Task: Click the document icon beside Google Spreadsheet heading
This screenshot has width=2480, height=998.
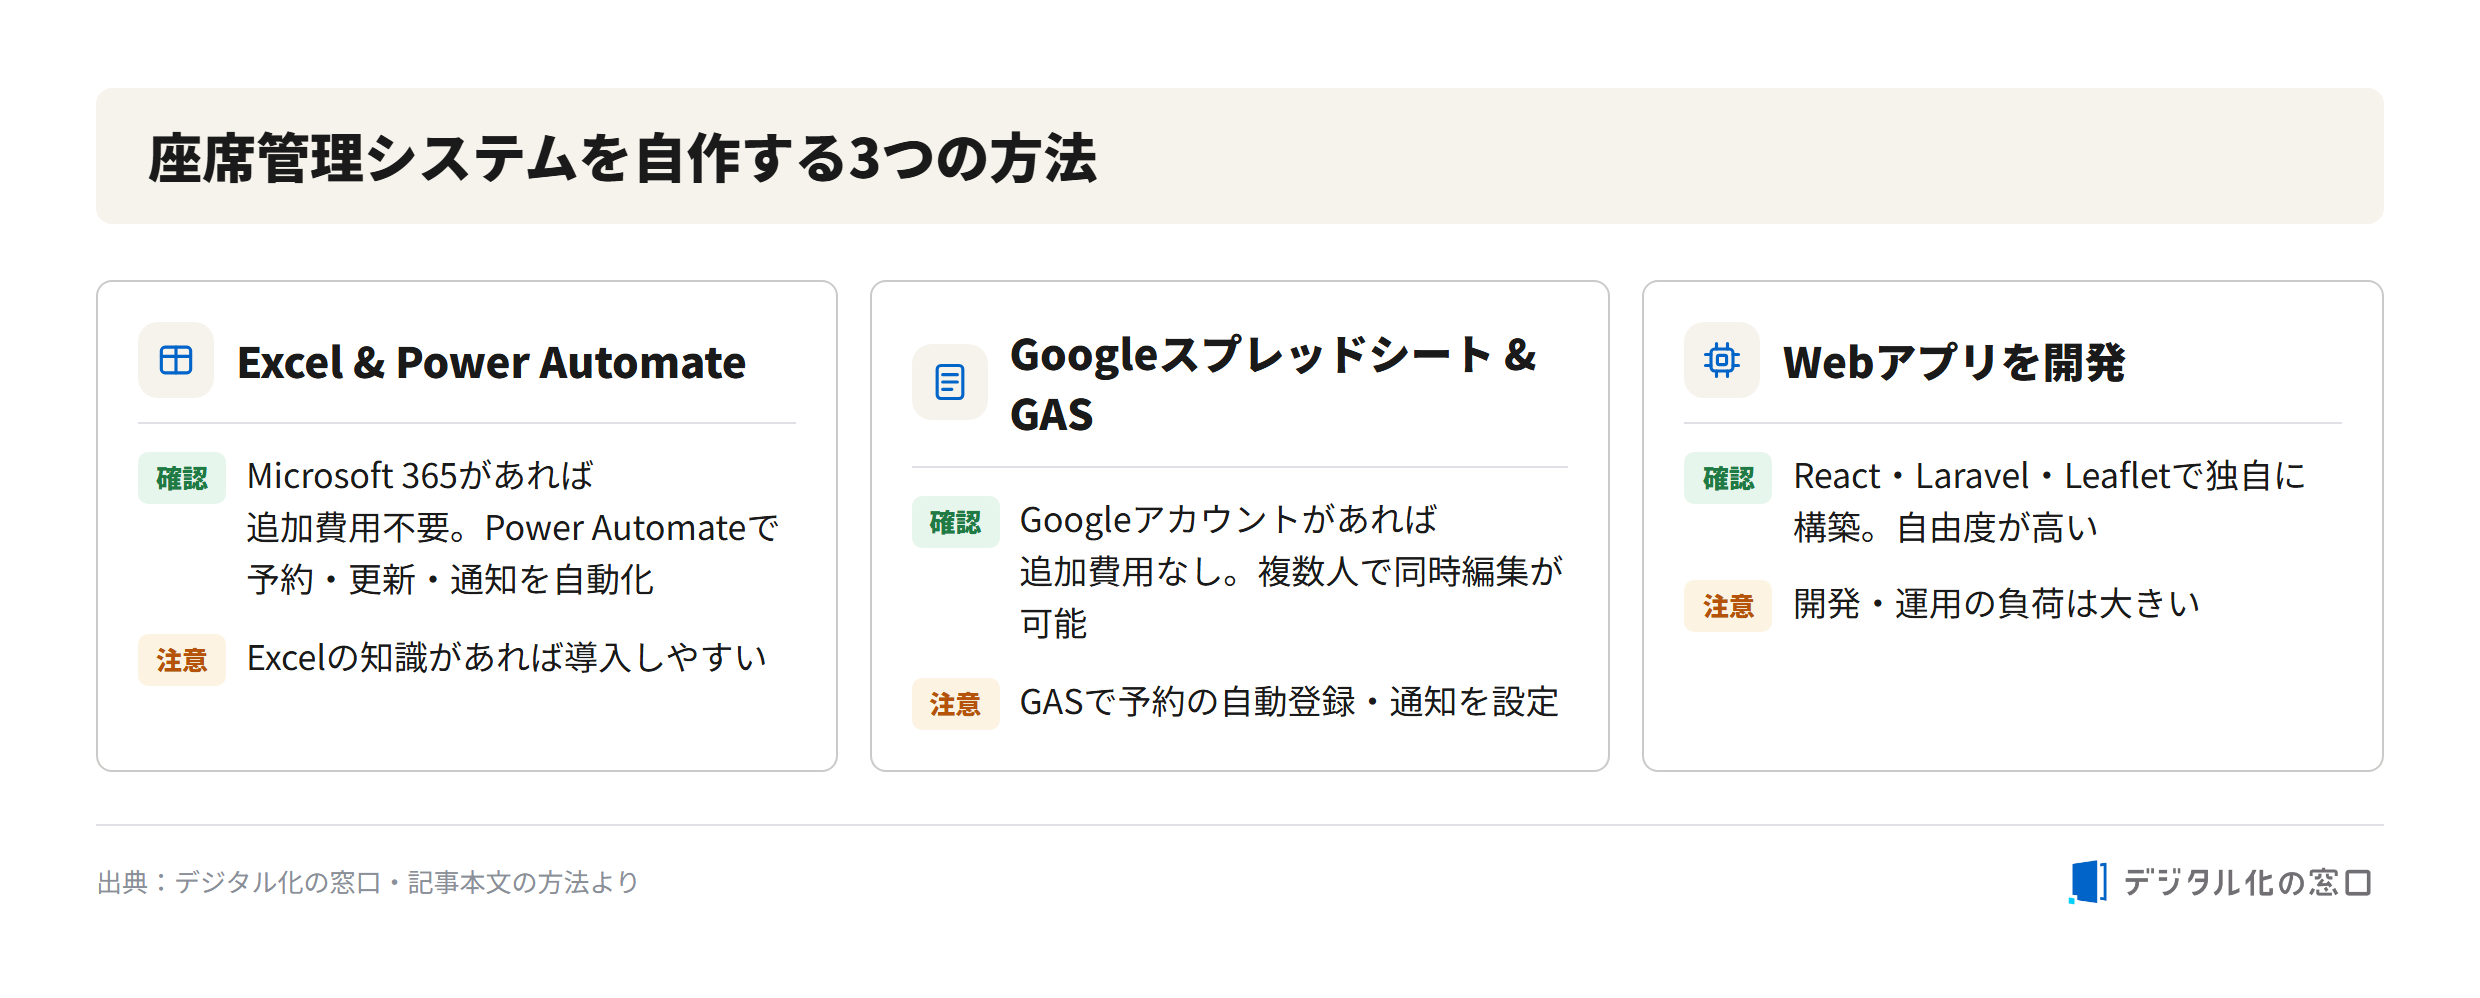Action: 949,382
